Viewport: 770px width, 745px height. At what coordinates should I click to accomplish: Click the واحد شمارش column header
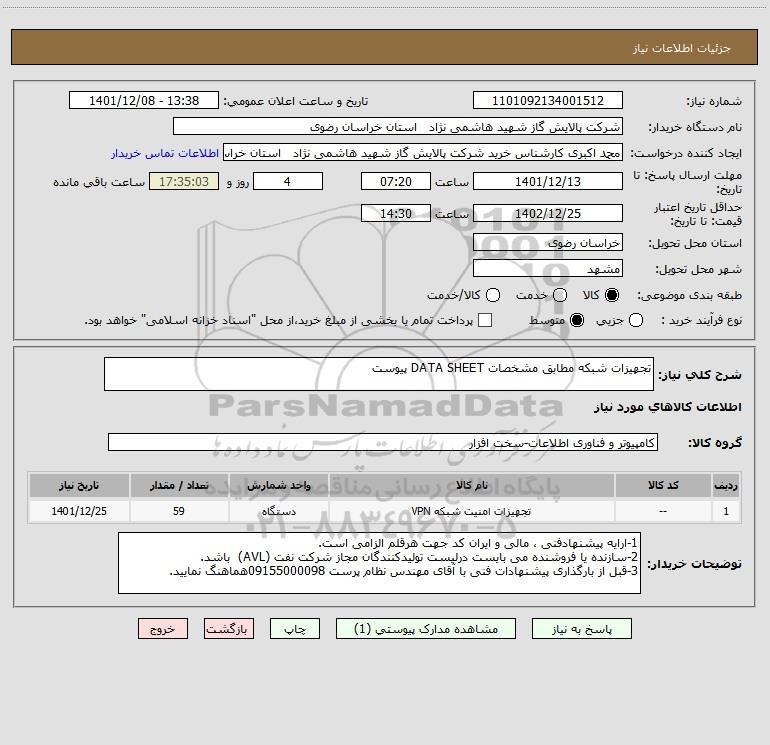point(278,485)
